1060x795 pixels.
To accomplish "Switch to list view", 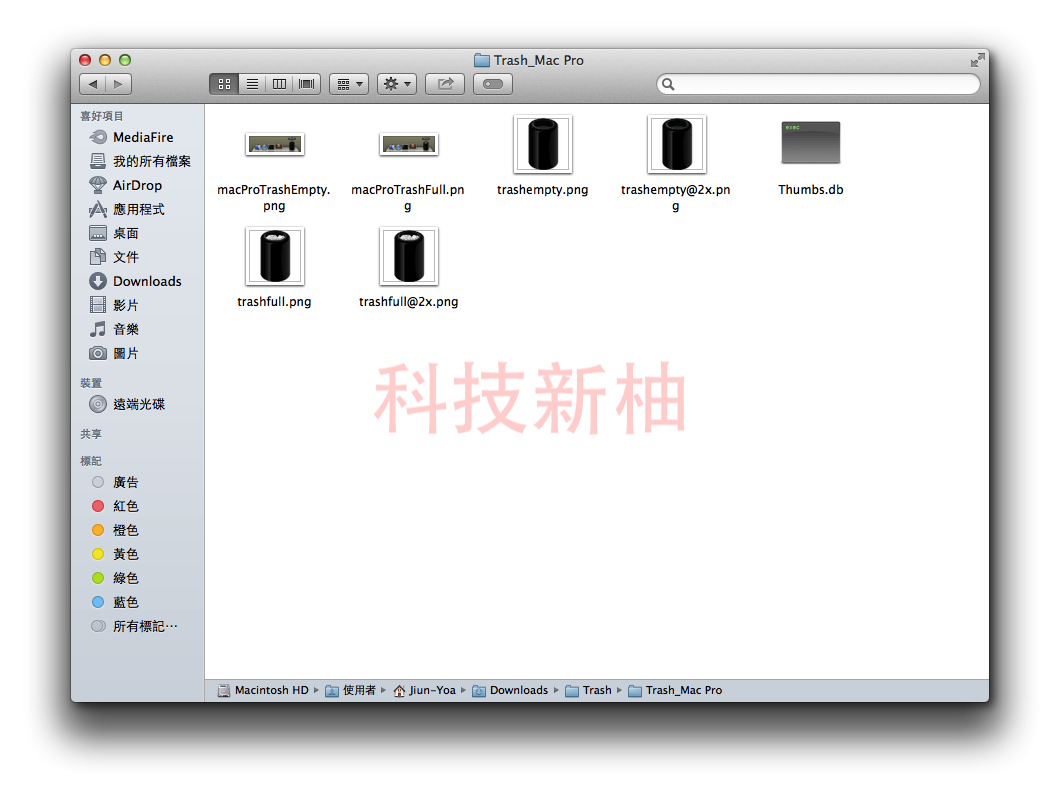I will [x=252, y=84].
